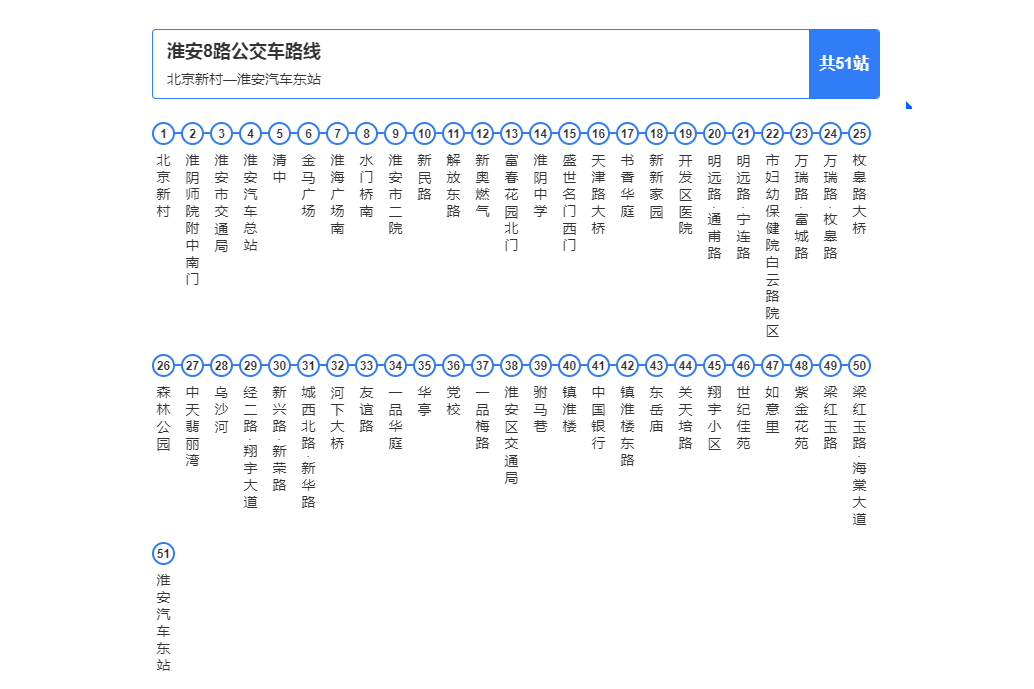Select station name 一品华庭
Image resolution: width=1034 pixels, height=689 pixels.
pos(396,417)
